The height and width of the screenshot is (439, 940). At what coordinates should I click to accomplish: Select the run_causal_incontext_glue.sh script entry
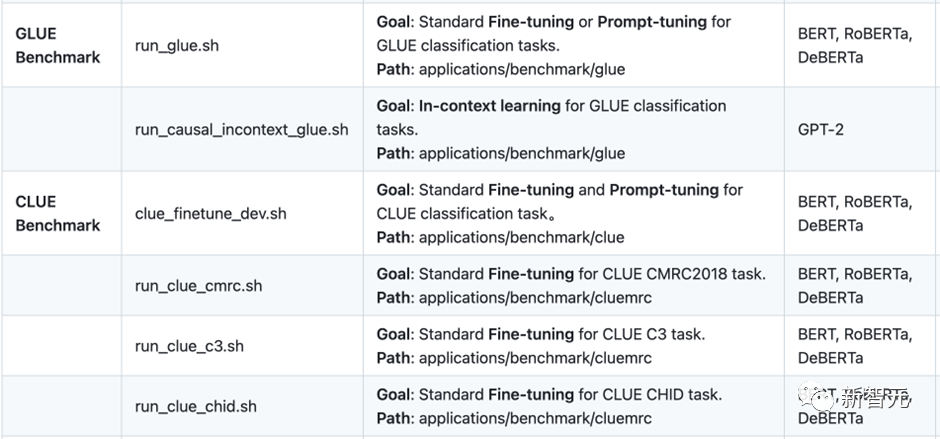pos(241,129)
